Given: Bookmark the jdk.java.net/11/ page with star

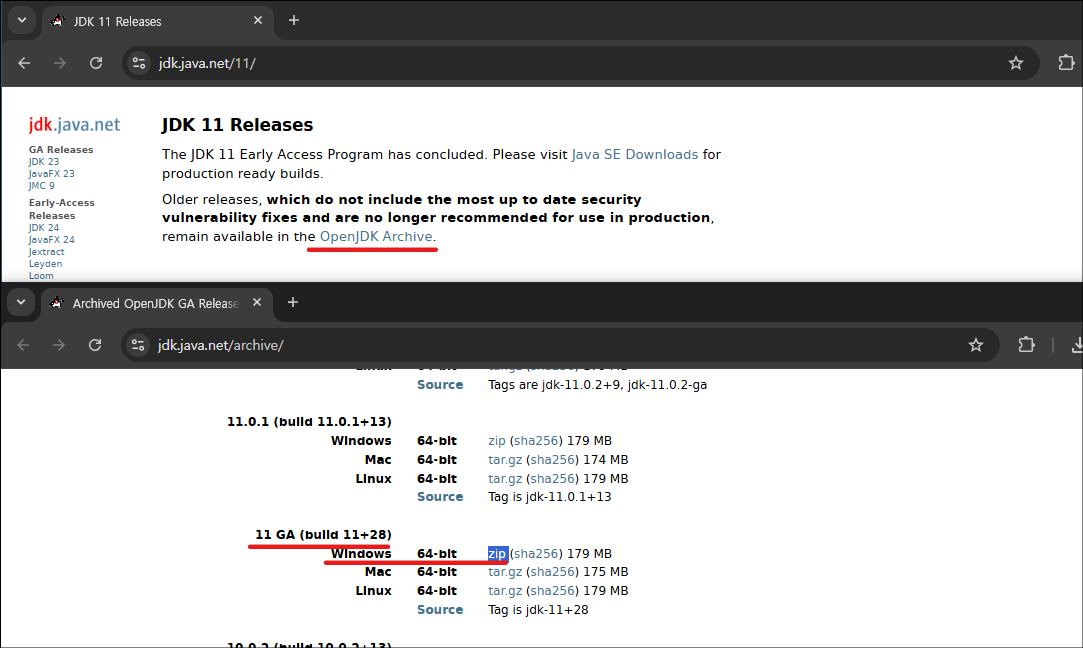Looking at the screenshot, I should click(1015, 63).
